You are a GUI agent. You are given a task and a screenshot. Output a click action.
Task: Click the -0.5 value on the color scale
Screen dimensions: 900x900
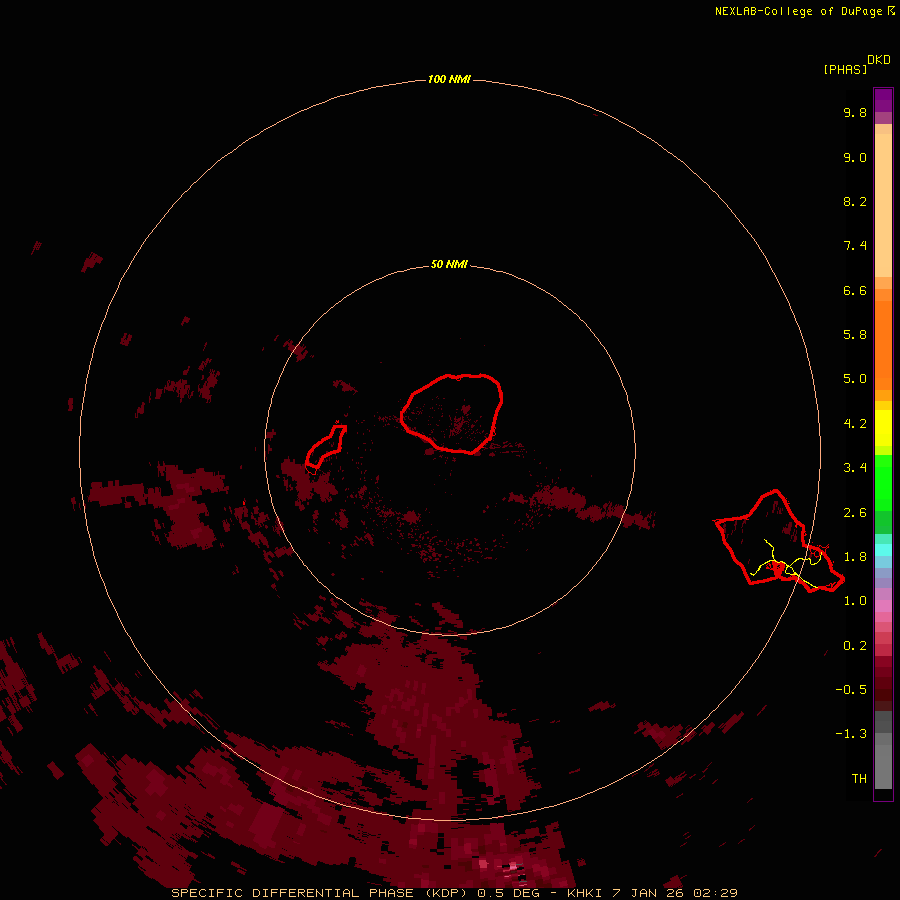click(x=851, y=690)
